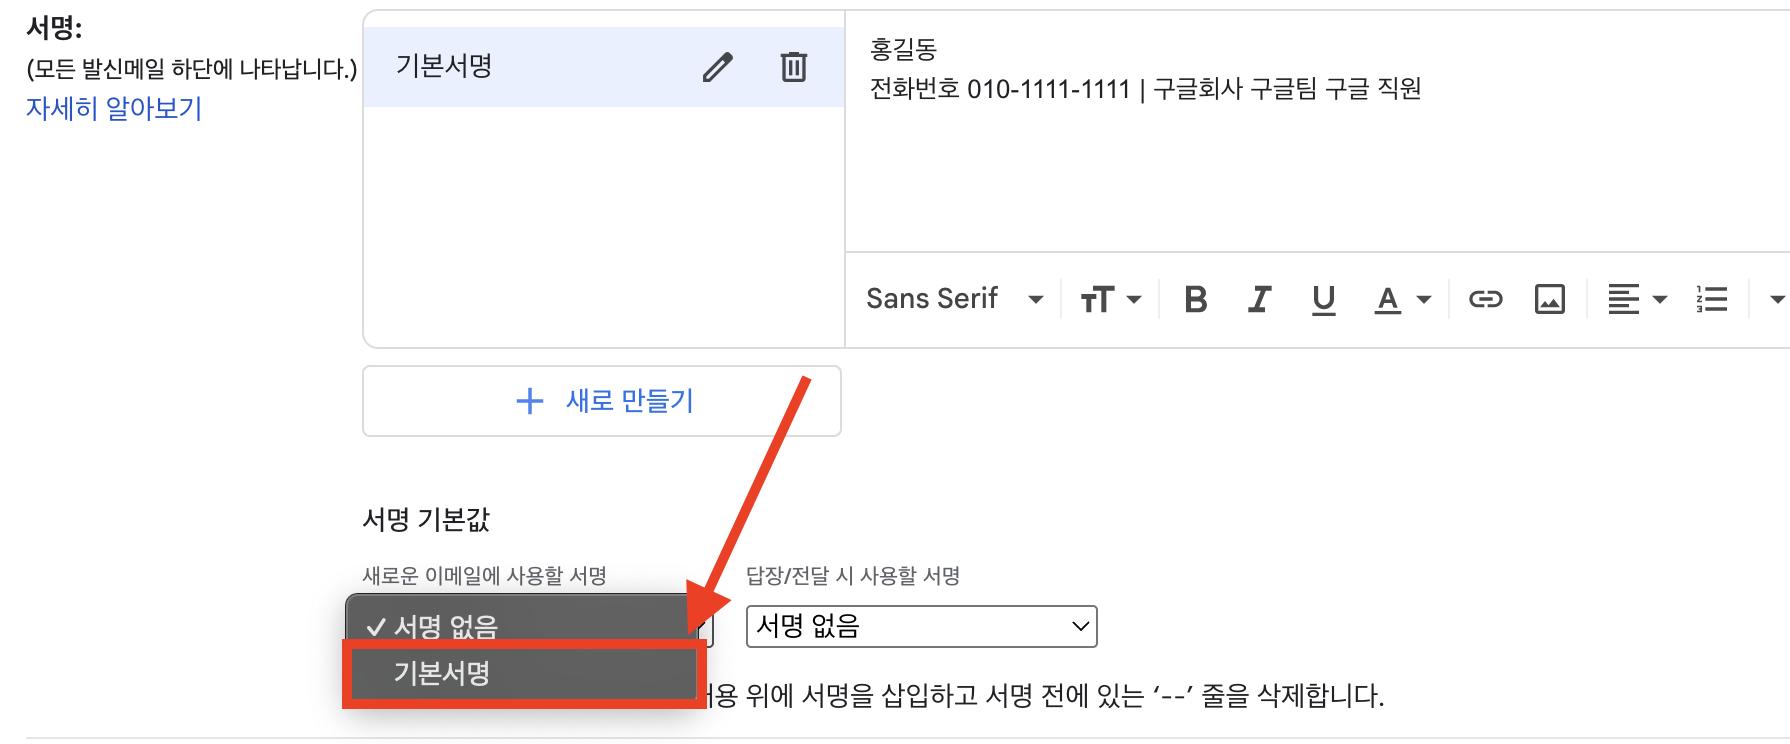Edit the 기본서명 signature with pencil icon
Image resolution: width=1790 pixels, height=744 pixels.
[x=717, y=66]
